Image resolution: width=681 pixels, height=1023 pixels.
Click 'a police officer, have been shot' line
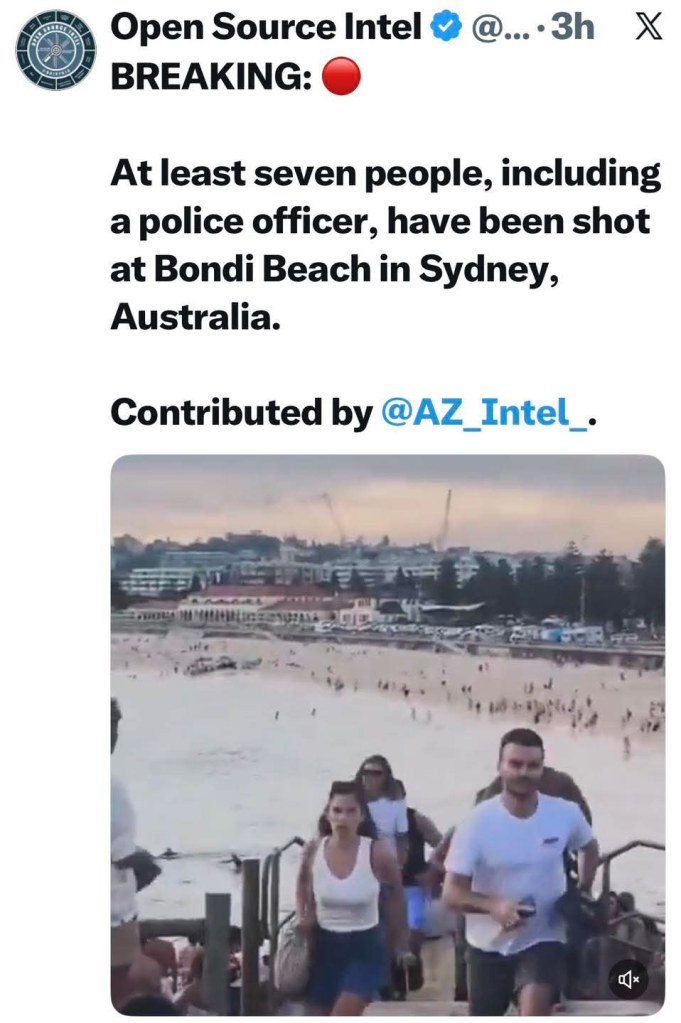pyautogui.click(x=380, y=221)
